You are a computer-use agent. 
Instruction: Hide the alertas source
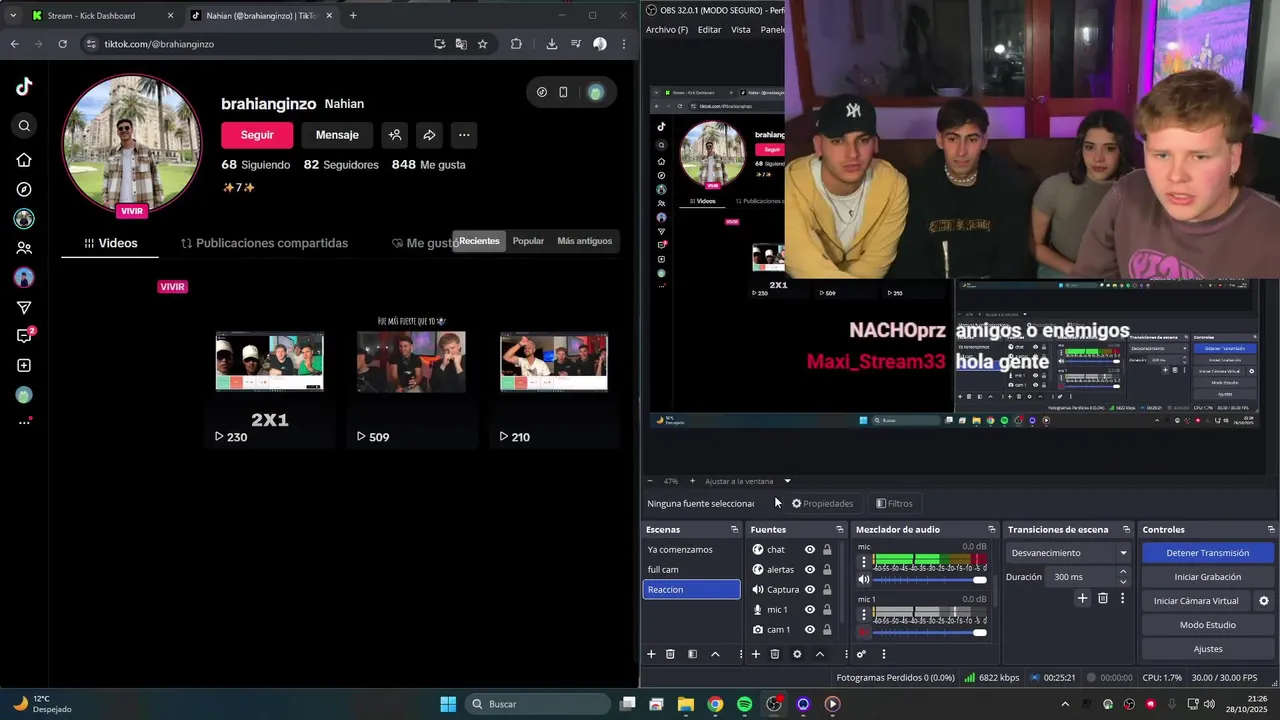(810, 570)
